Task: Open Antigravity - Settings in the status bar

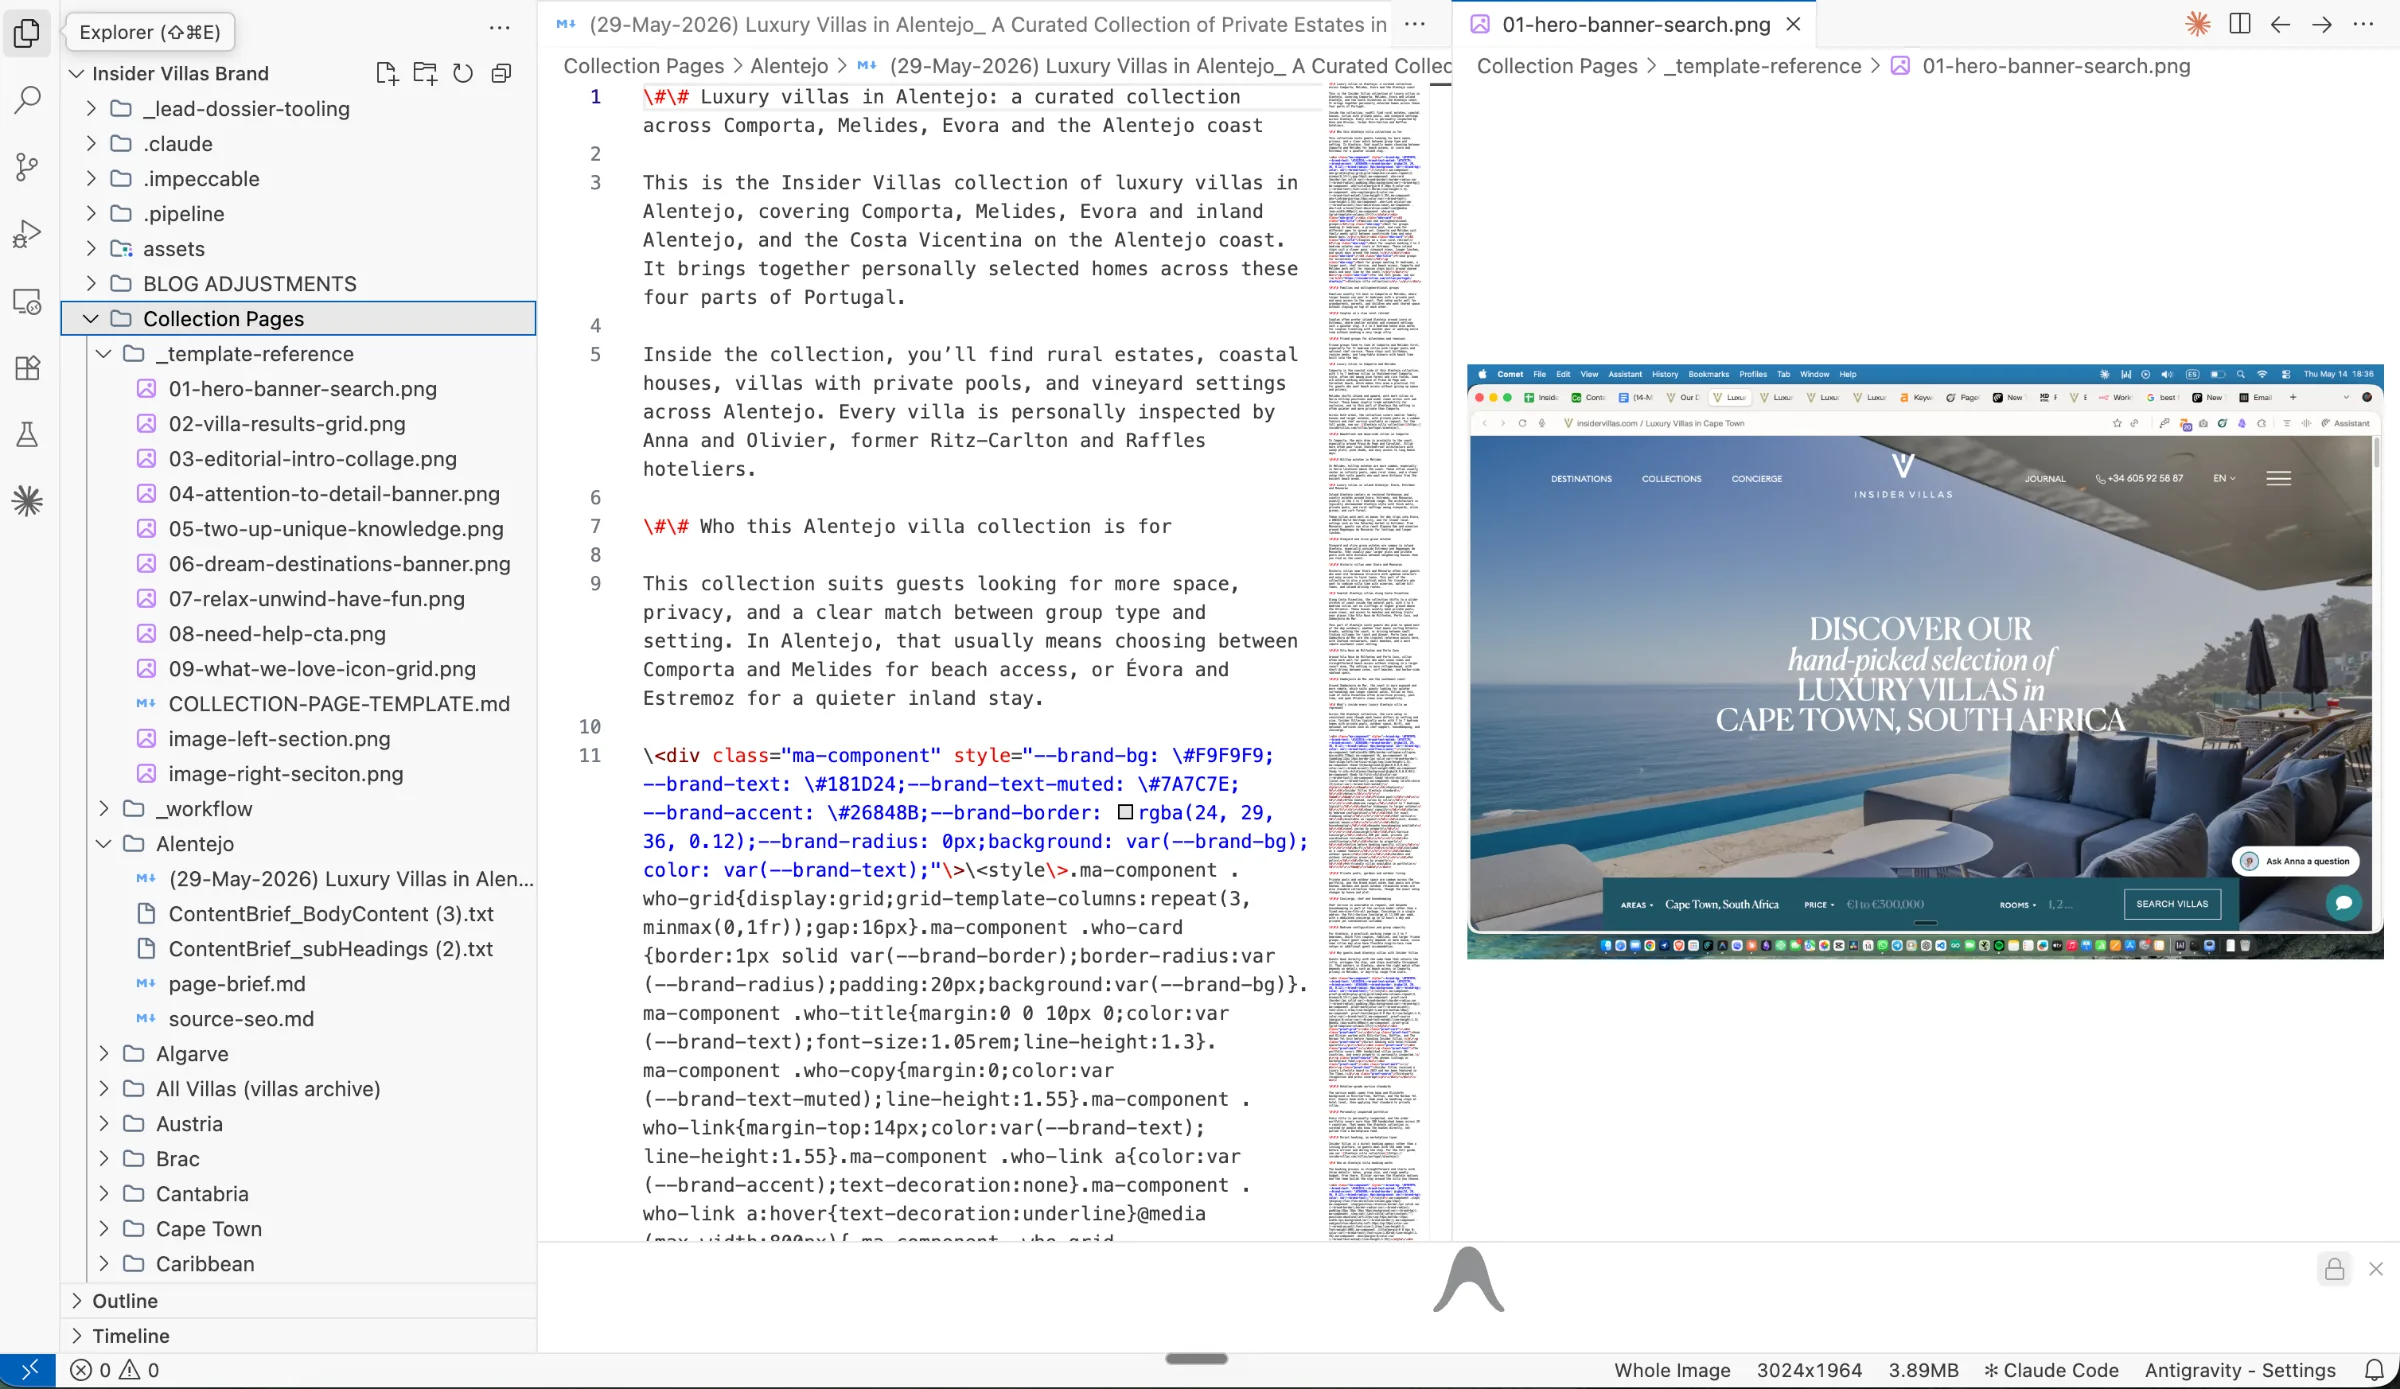Action: click(2240, 1370)
